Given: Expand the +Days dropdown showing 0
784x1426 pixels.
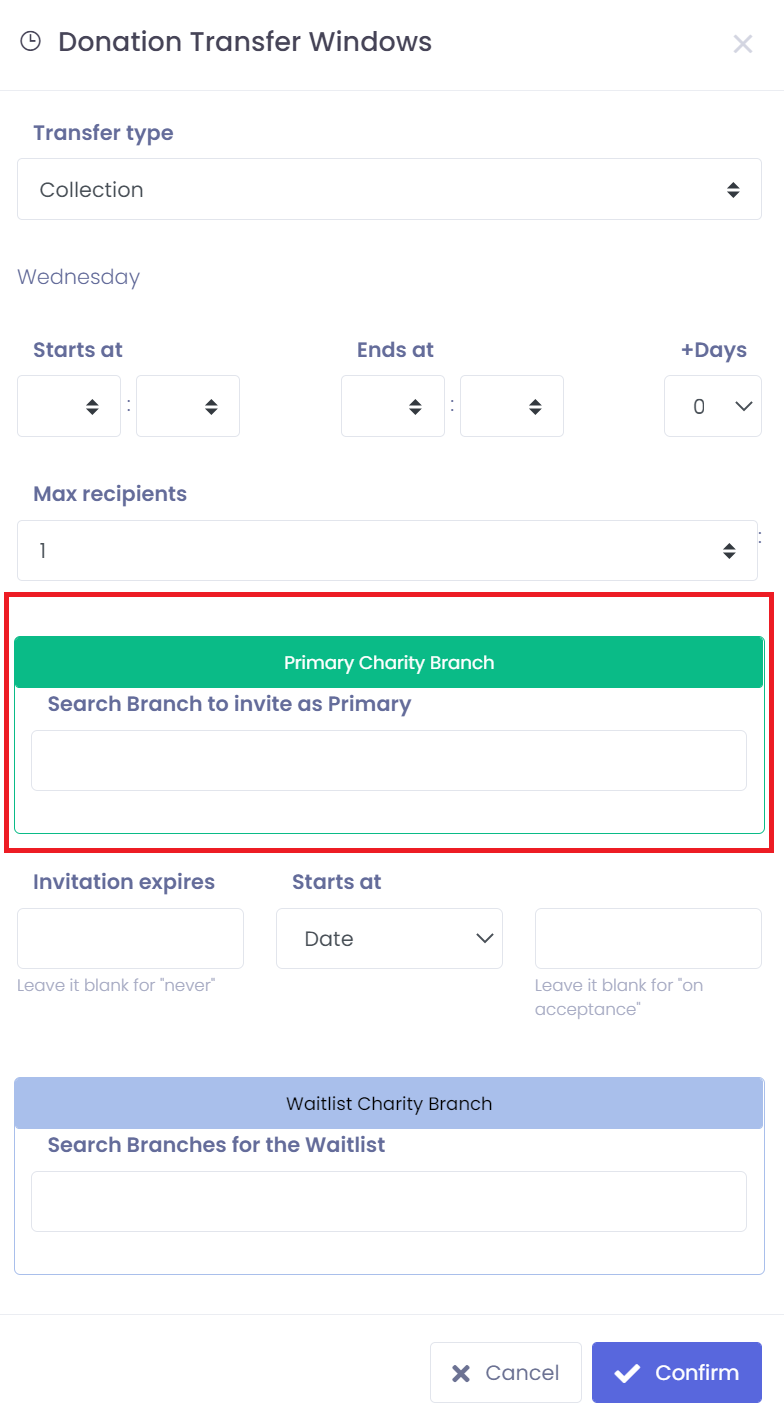Looking at the screenshot, I should [x=713, y=406].
